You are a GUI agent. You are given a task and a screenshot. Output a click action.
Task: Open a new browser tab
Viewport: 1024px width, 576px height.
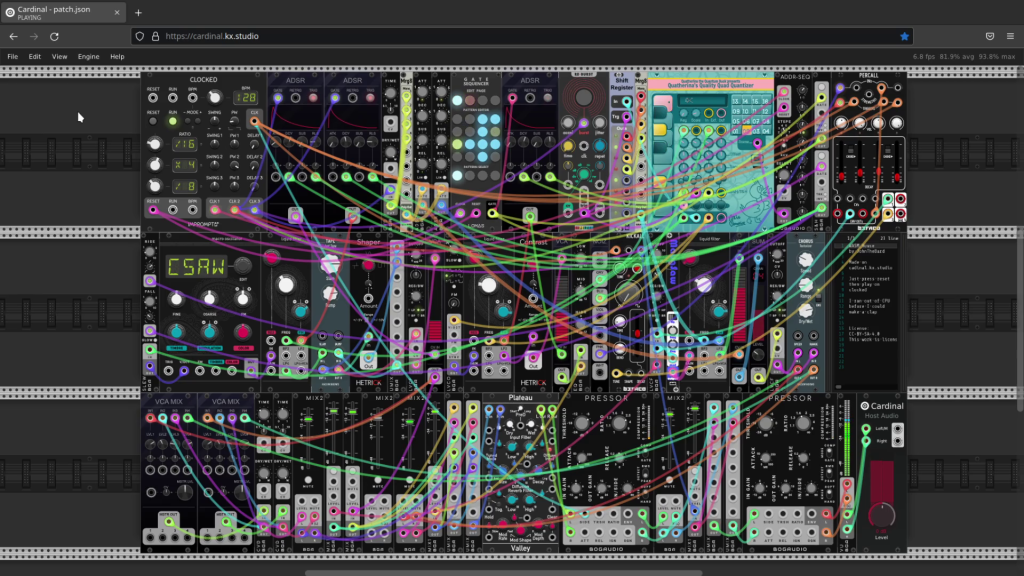138,12
